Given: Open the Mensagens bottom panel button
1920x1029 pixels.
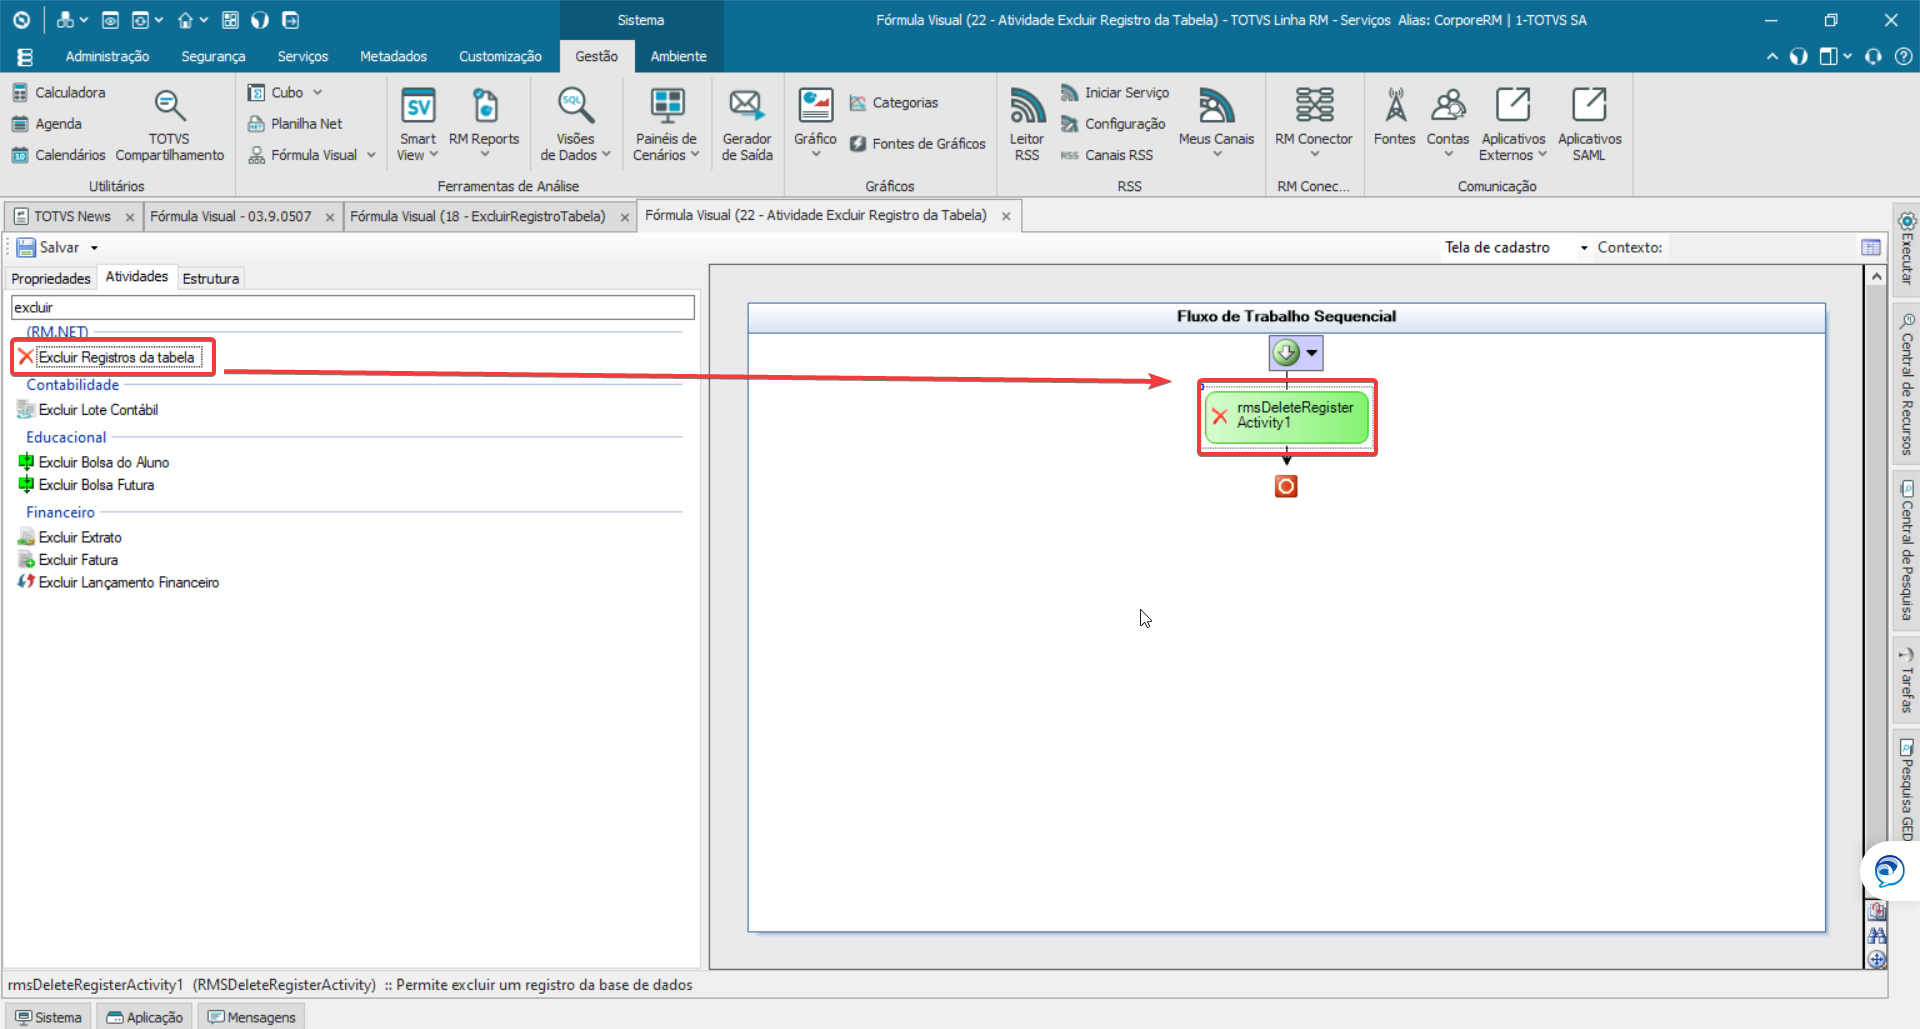Looking at the screenshot, I should coord(252,1017).
